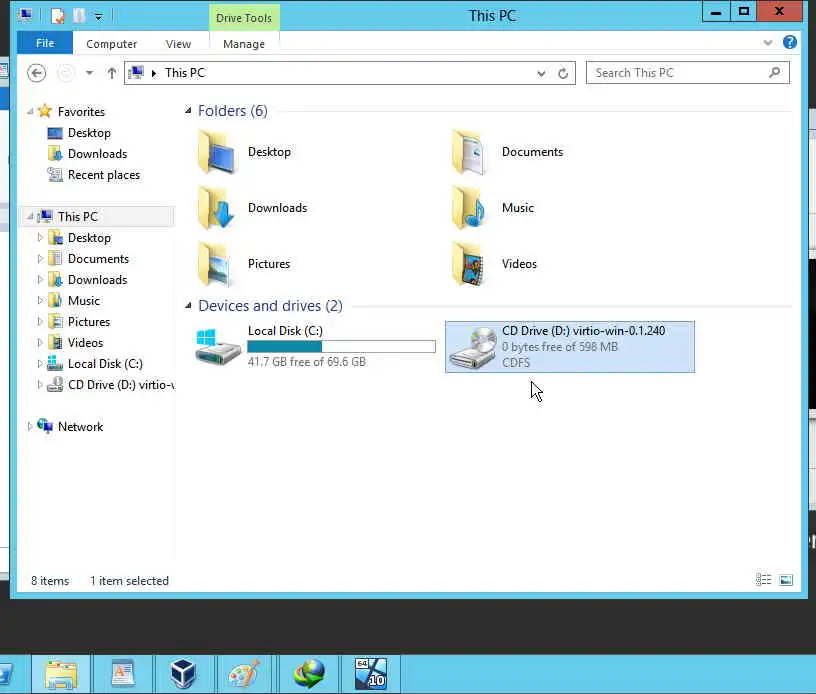The image size is (816, 694).
Task: Open the document editor taskbar icon
Action: [122, 674]
